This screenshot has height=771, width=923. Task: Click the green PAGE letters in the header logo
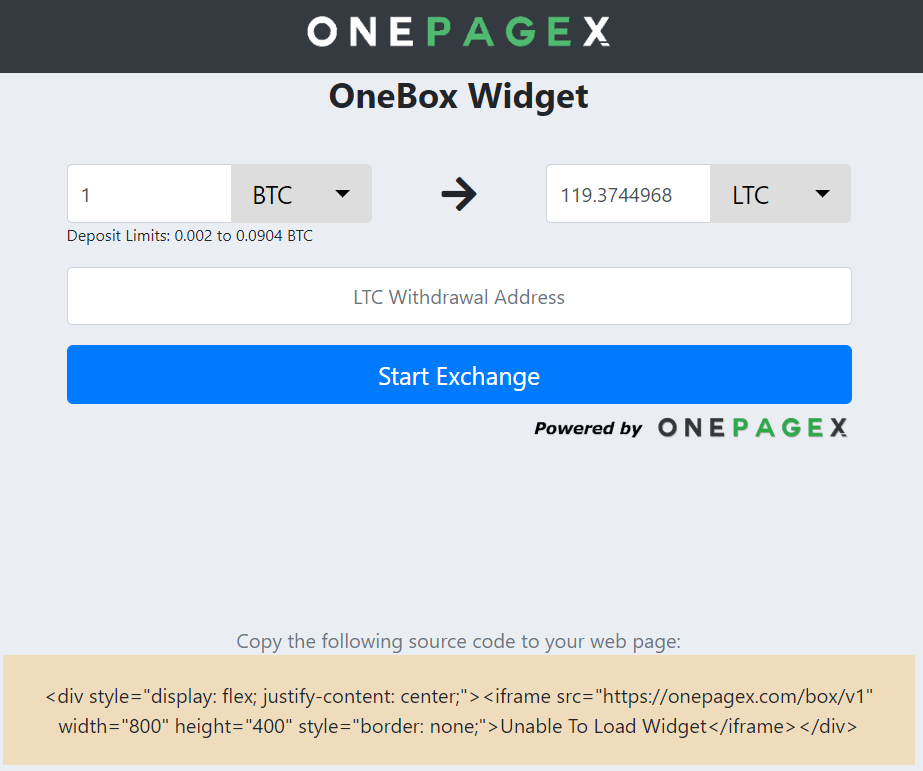(x=499, y=32)
